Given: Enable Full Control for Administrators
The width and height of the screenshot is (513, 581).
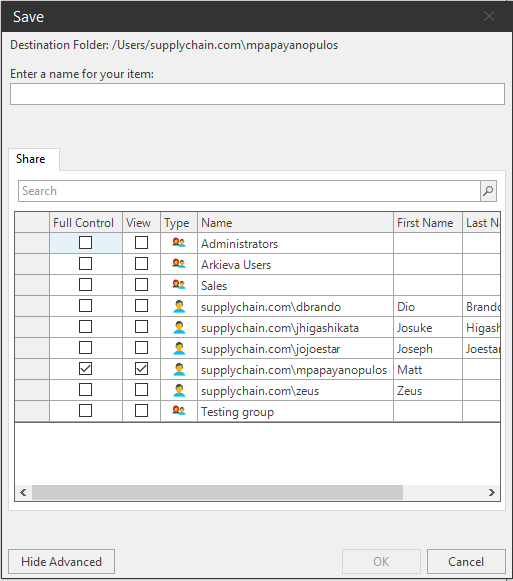Looking at the screenshot, I should (x=85, y=243).
